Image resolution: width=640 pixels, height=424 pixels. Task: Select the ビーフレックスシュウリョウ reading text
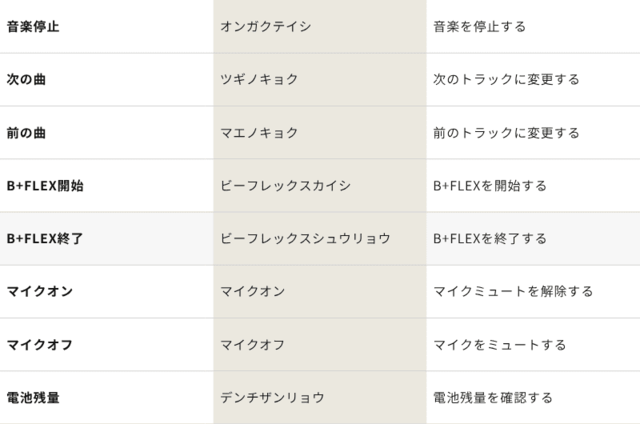click(x=305, y=238)
